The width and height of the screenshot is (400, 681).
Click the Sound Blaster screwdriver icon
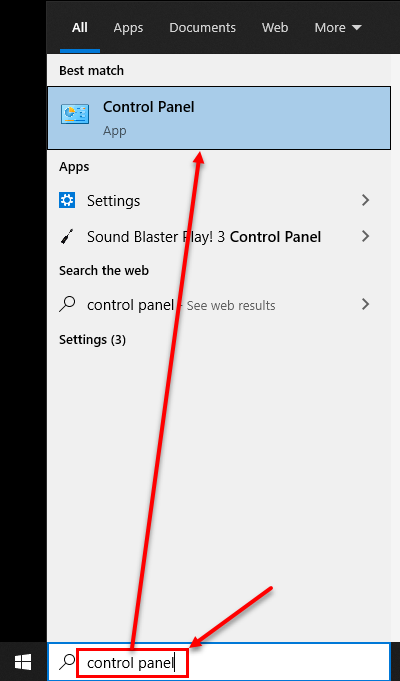pos(67,237)
